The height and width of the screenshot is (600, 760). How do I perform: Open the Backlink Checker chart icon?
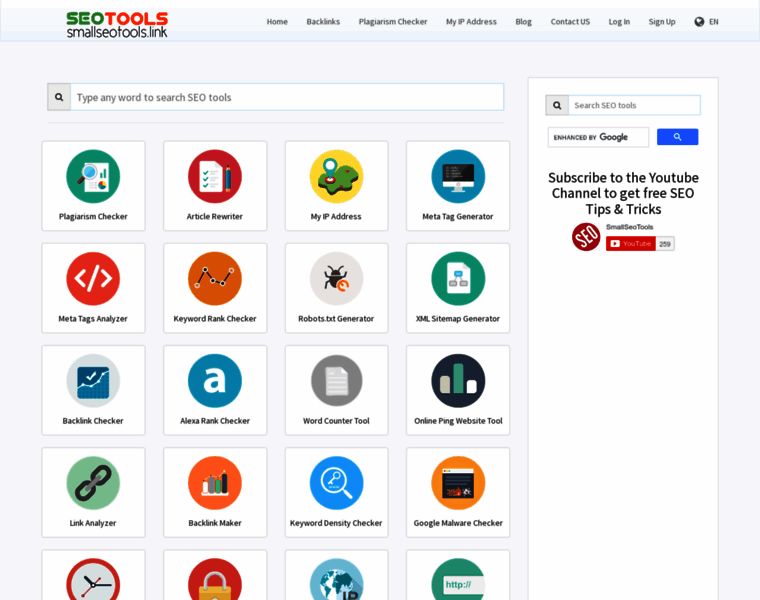(93, 381)
